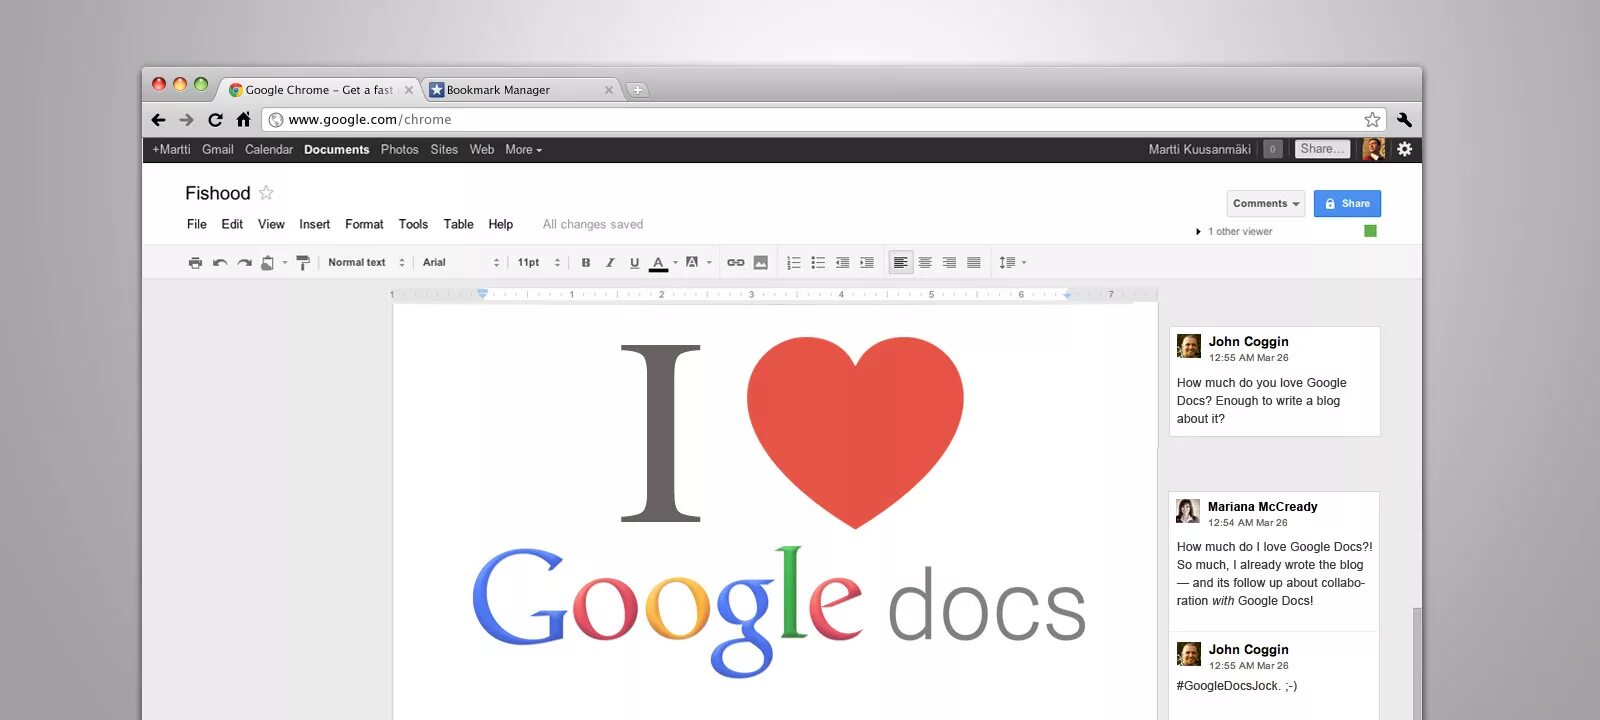This screenshot has height=720, width=1600.
Task: Go to Gmail in the Google bar
Action: 217,150
